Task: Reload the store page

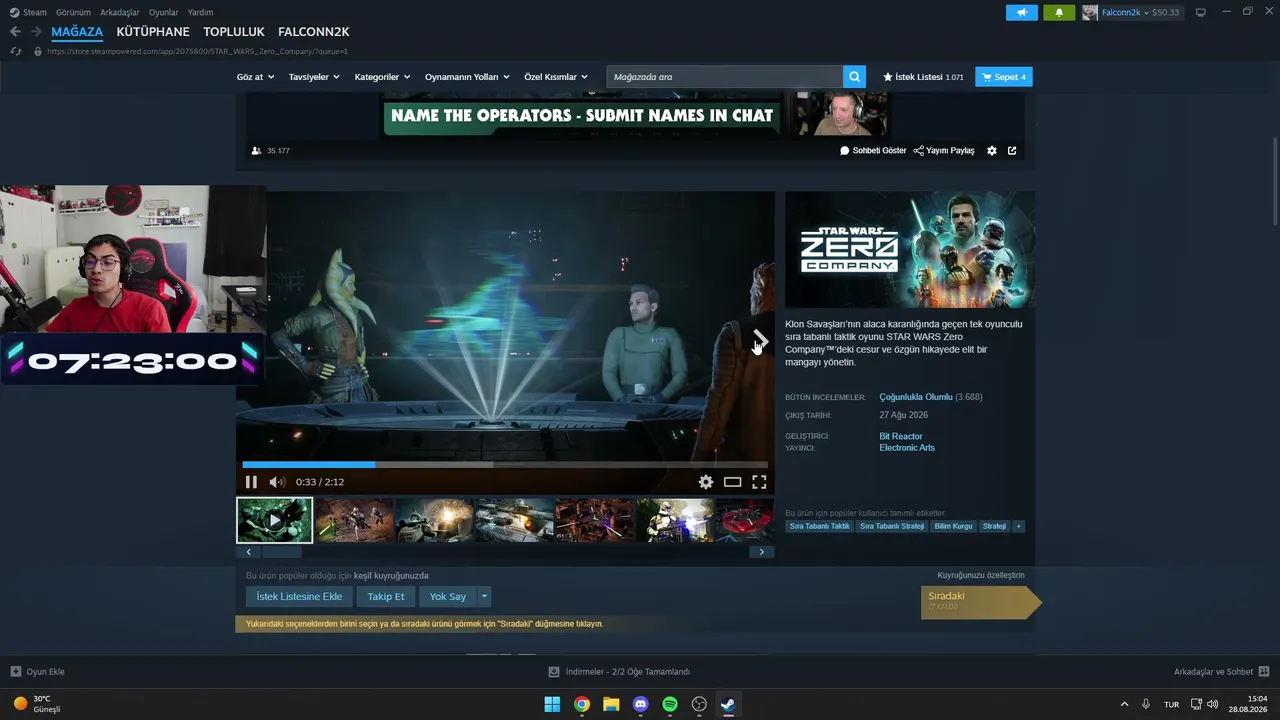Action: 15,51
